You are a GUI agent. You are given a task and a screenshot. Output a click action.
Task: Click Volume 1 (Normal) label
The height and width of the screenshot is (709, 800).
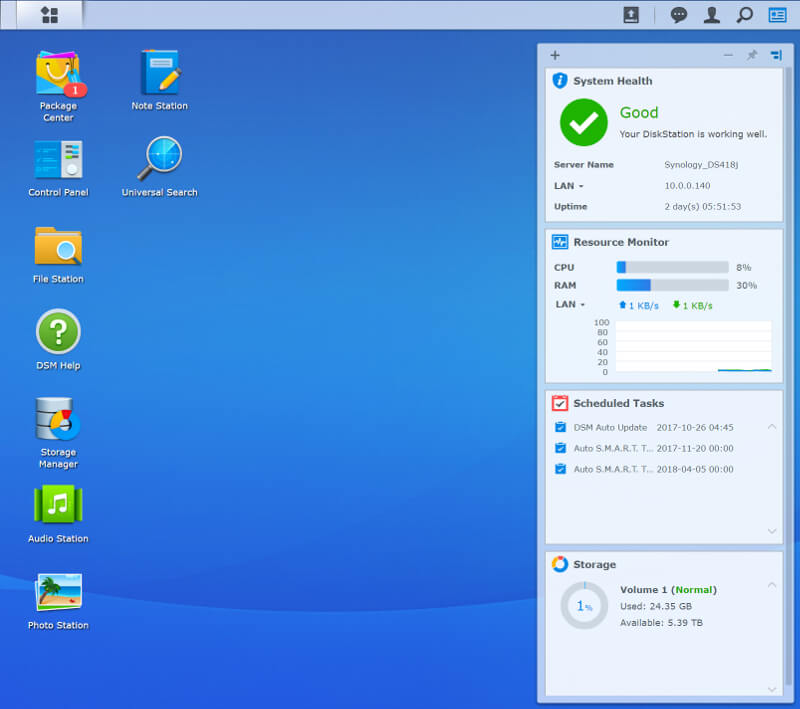668,590
